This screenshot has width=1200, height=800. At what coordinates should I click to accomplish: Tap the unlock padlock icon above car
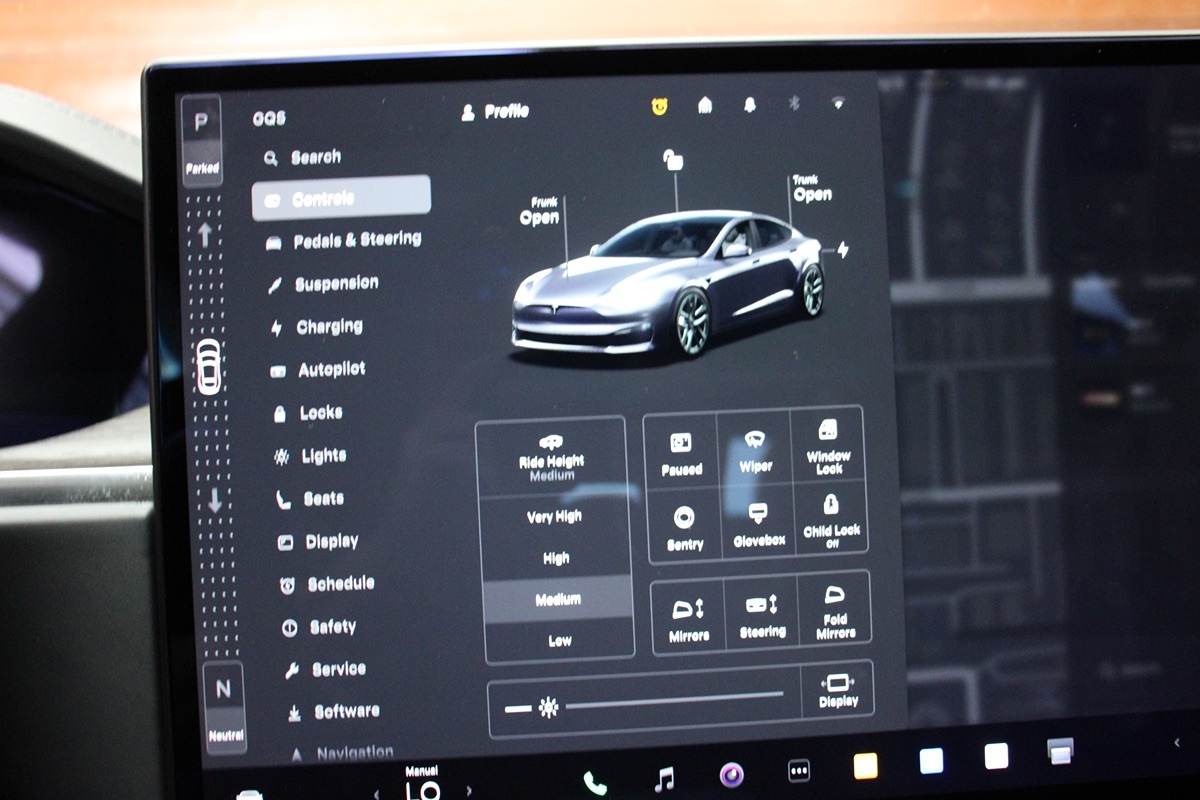pos(673,159)
